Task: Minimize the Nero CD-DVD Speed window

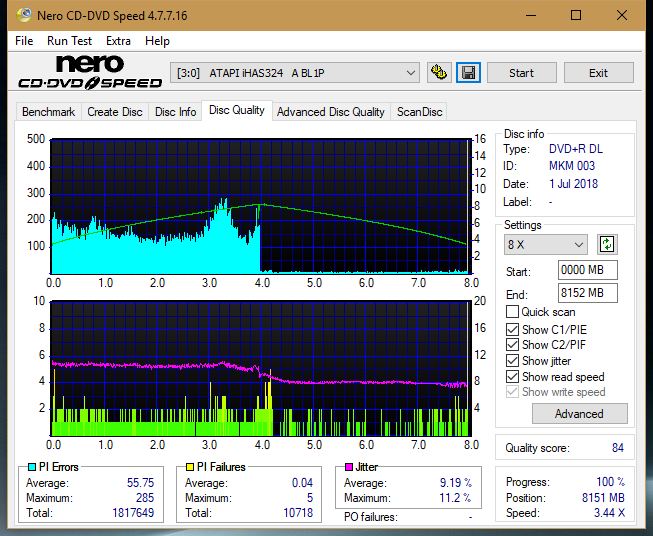Action: (531, 16)
